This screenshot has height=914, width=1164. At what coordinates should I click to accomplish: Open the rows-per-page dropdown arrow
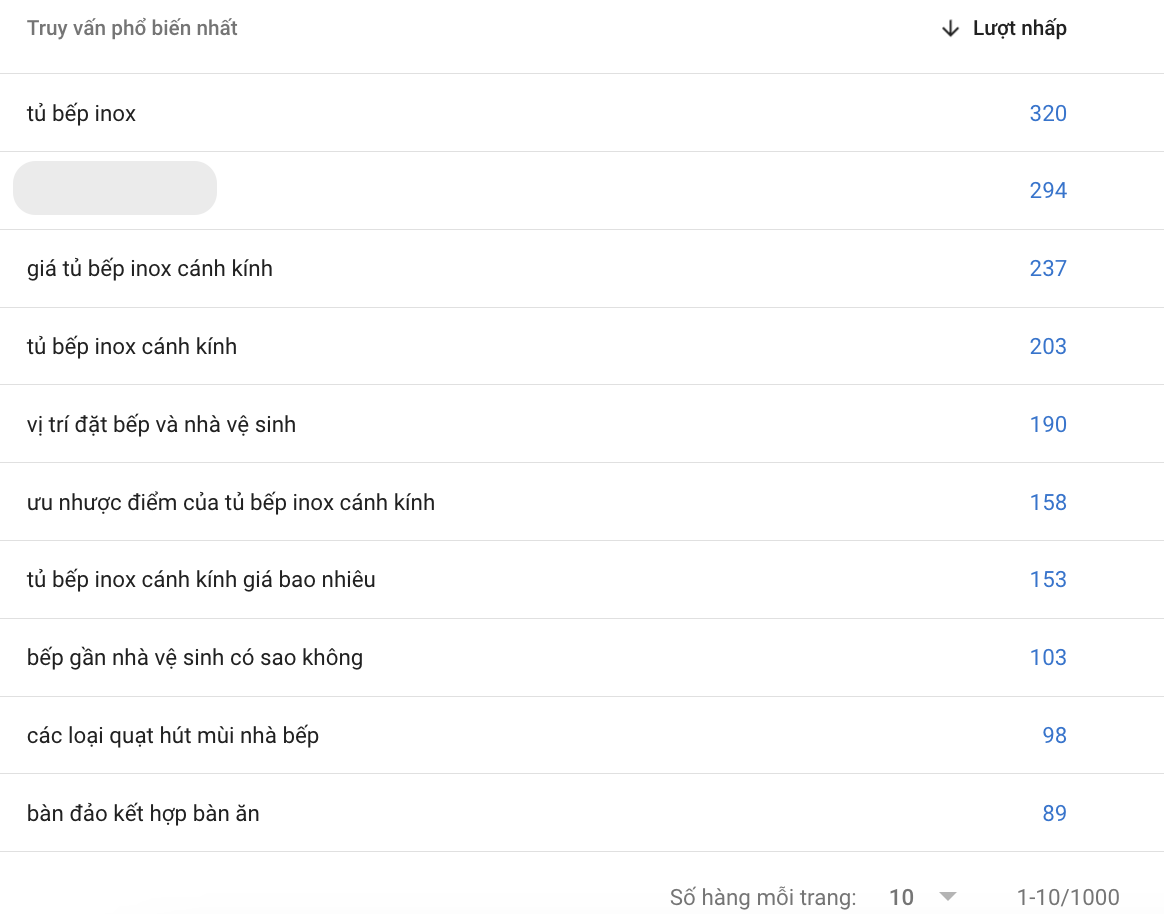948,896
